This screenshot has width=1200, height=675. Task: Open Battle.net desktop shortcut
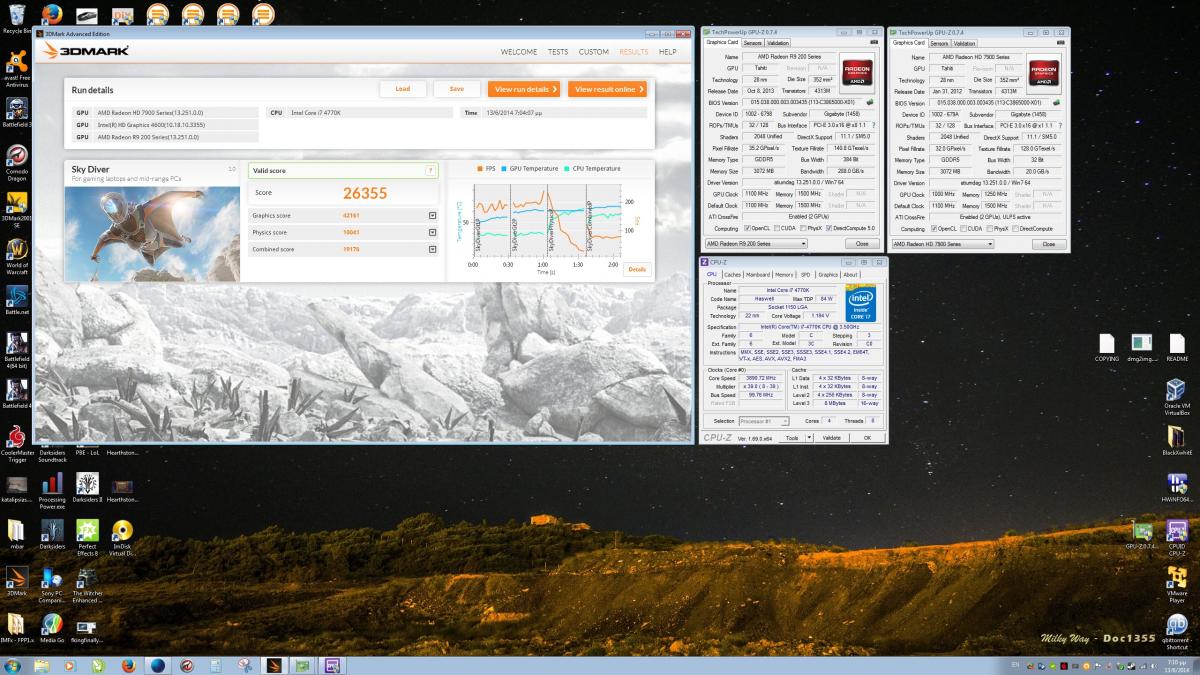(16, 300)
